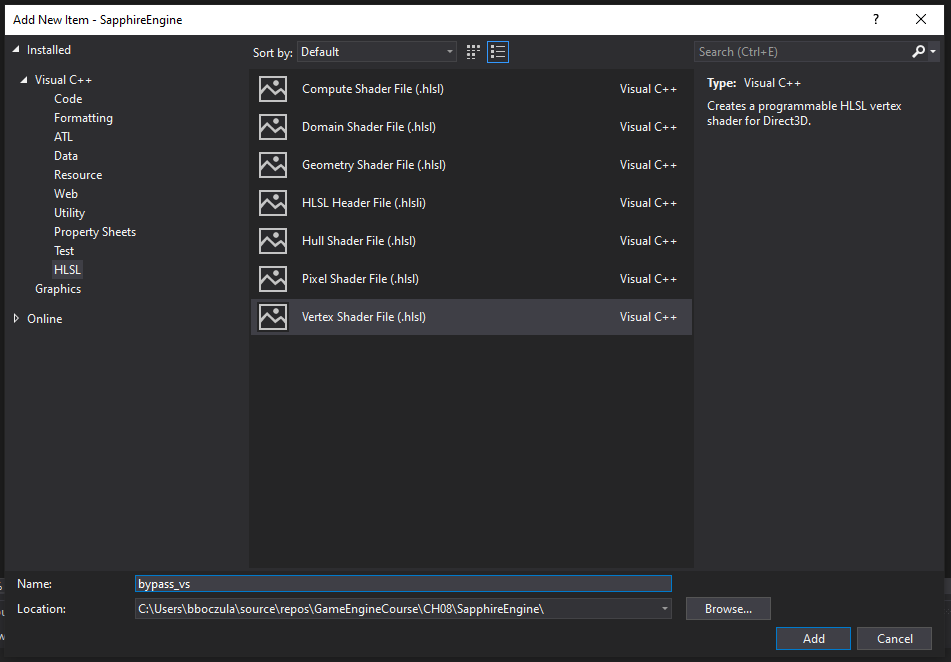The height and width of the screenshot is (662, 951).
Task: Click the Compute Shader File icon
Action: pos(273,89)
